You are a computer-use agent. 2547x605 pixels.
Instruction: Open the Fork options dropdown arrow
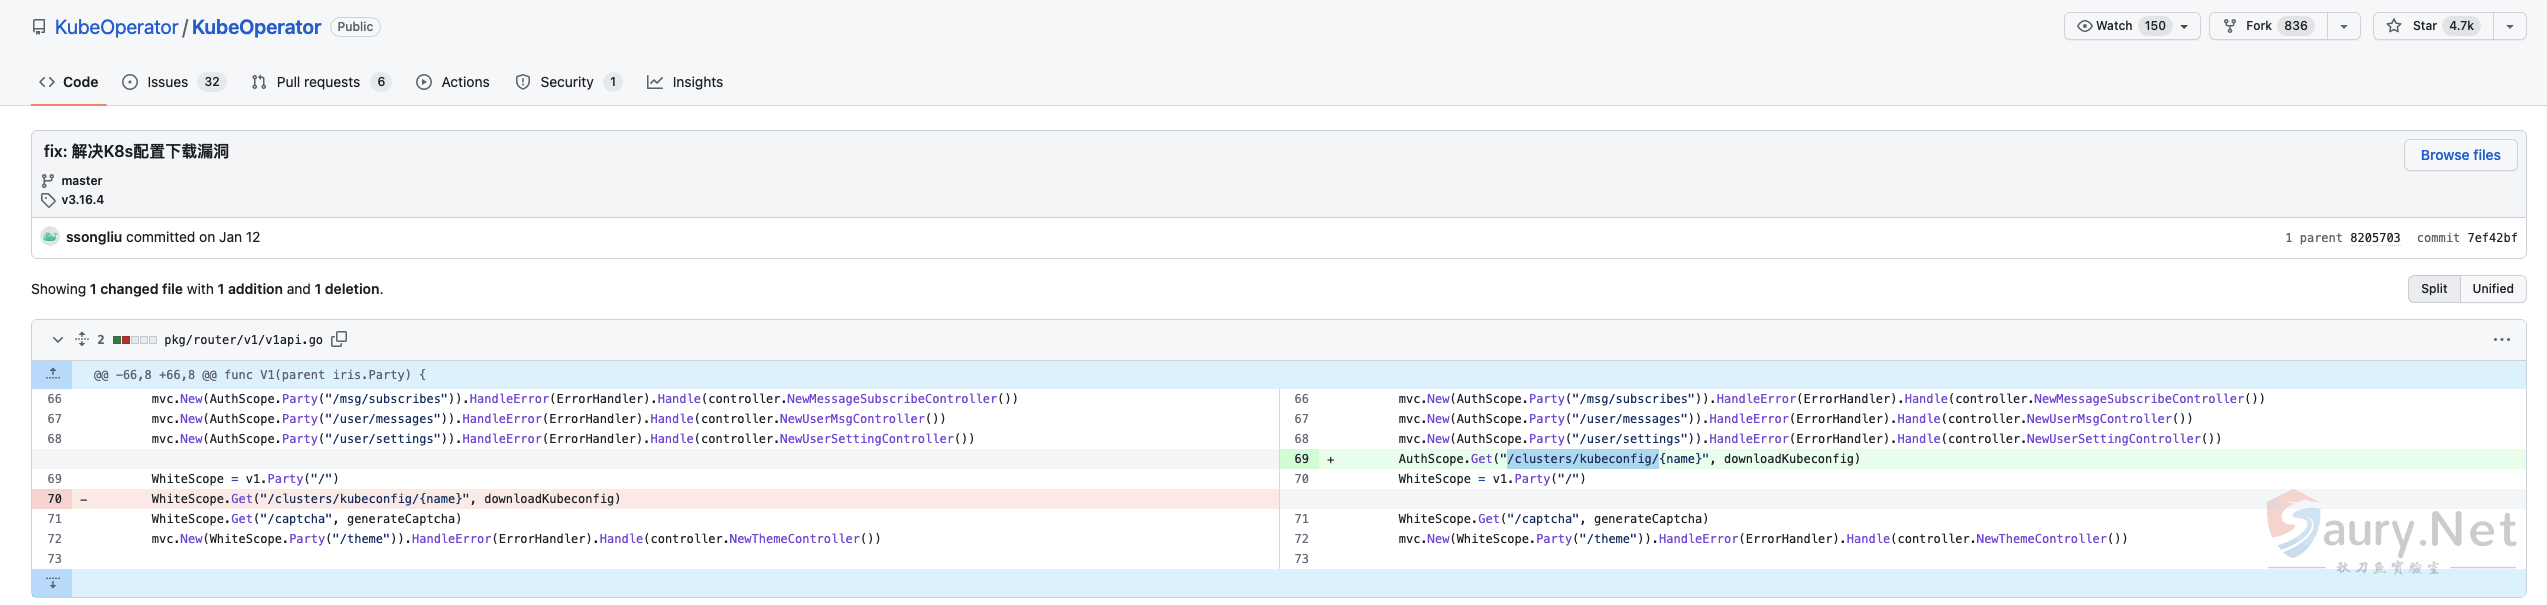[2343, 26]
